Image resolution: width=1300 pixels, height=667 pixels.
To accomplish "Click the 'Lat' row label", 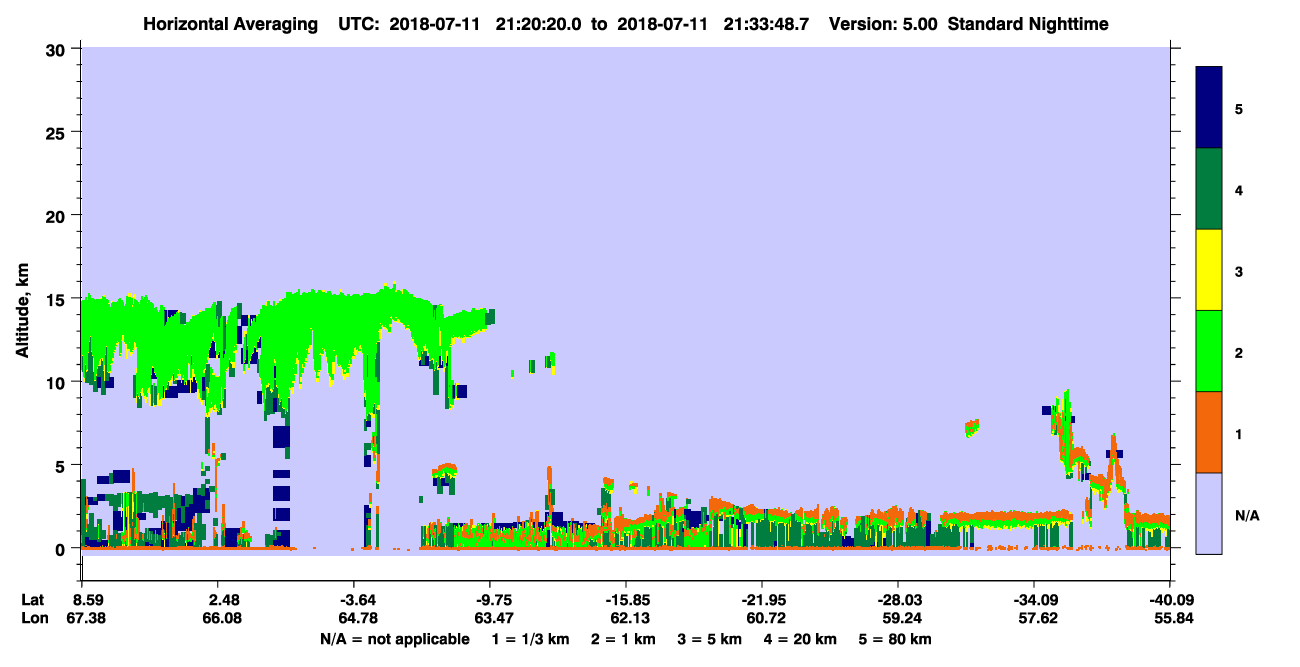I will [x=33, y=600].
